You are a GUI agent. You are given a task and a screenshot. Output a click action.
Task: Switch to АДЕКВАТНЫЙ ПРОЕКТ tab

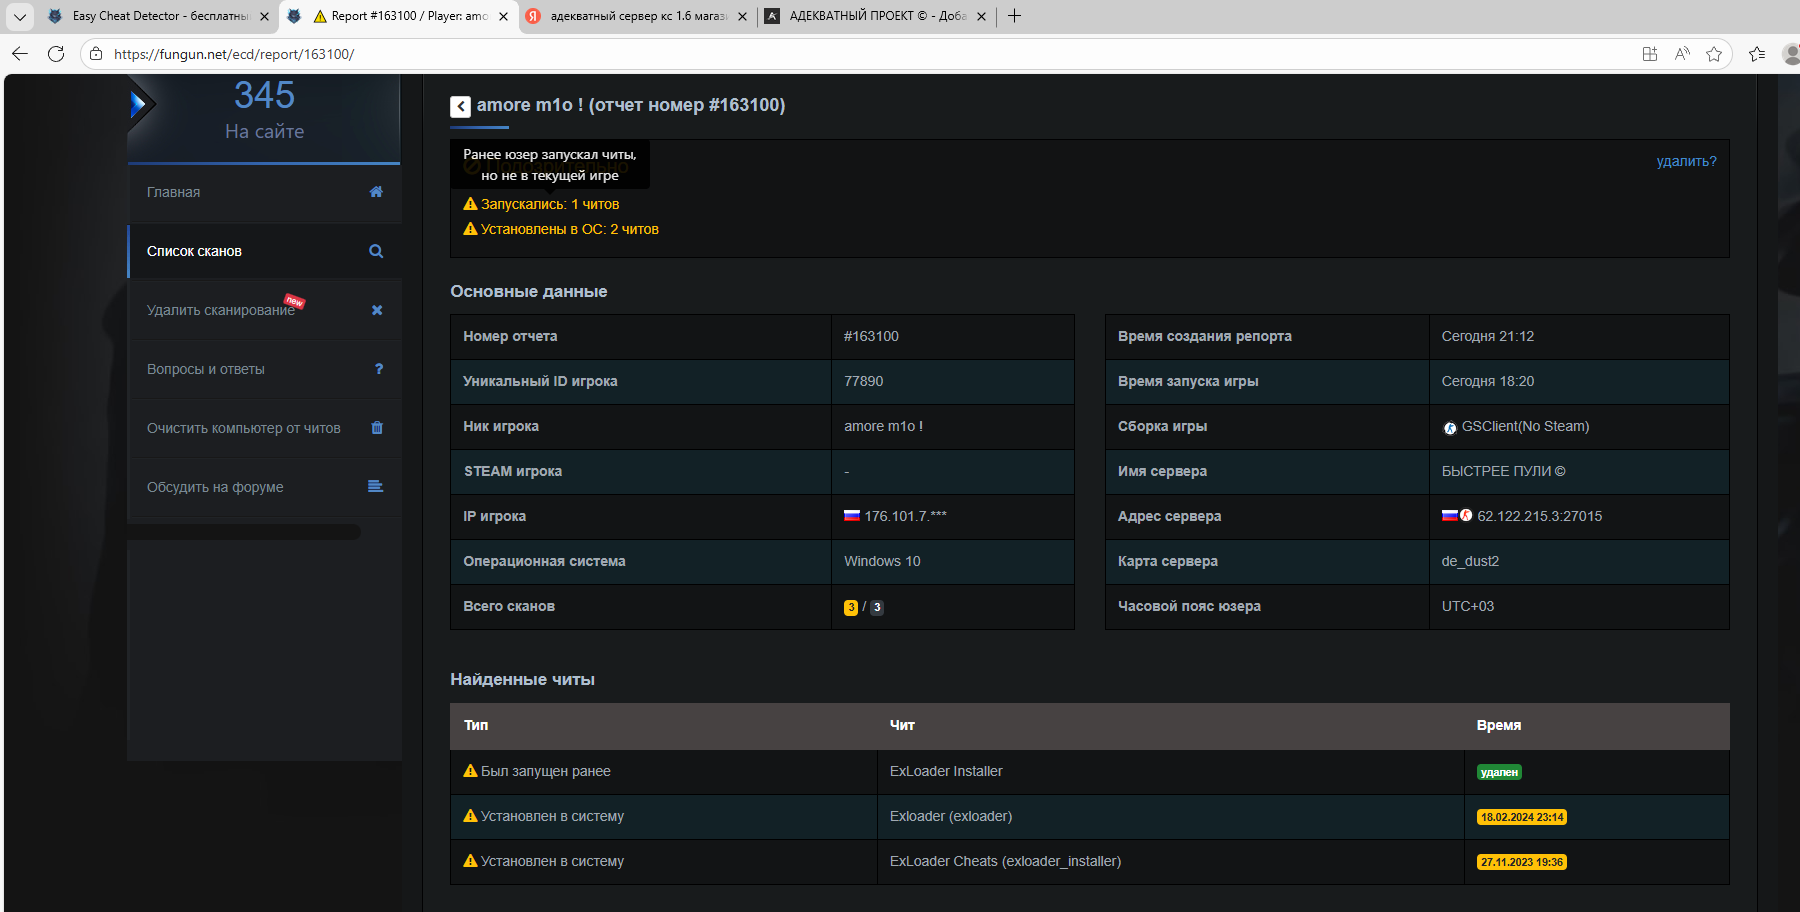click(x=876, y=16)
